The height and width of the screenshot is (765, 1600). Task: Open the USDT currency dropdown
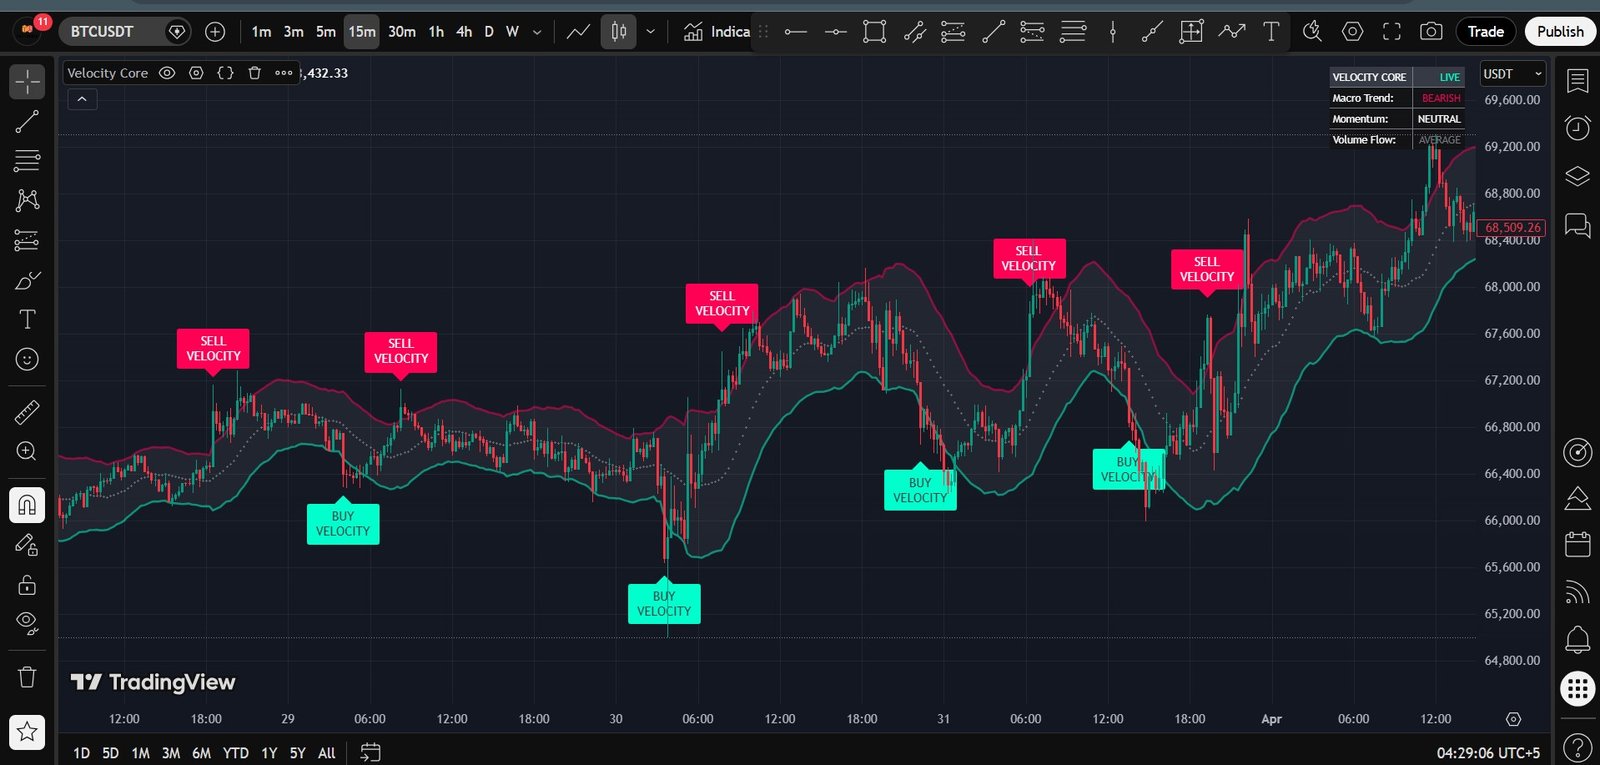pyautogui.click(x=1512, y=74)
